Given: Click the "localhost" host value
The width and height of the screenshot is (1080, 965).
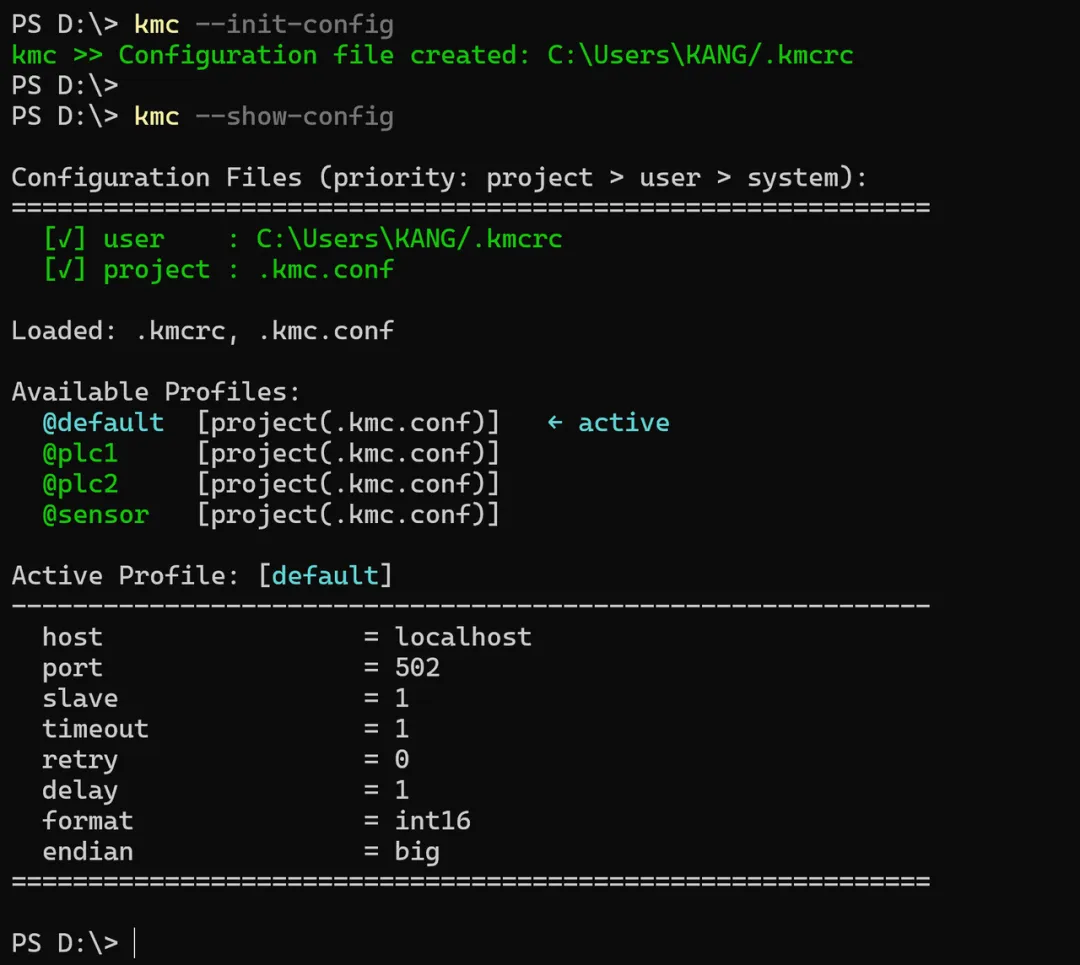Looking at the screenshot, I should (463, 637).
